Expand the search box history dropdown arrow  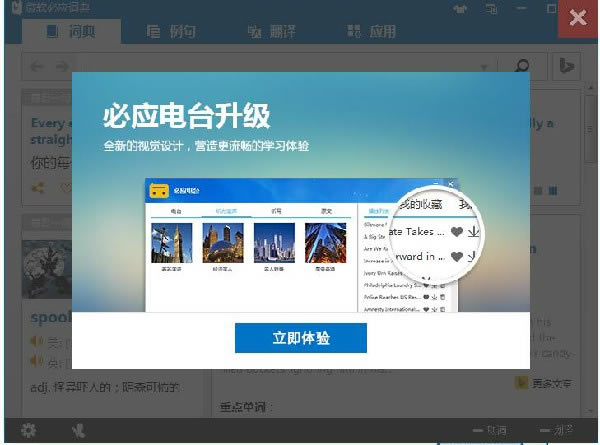484,67
